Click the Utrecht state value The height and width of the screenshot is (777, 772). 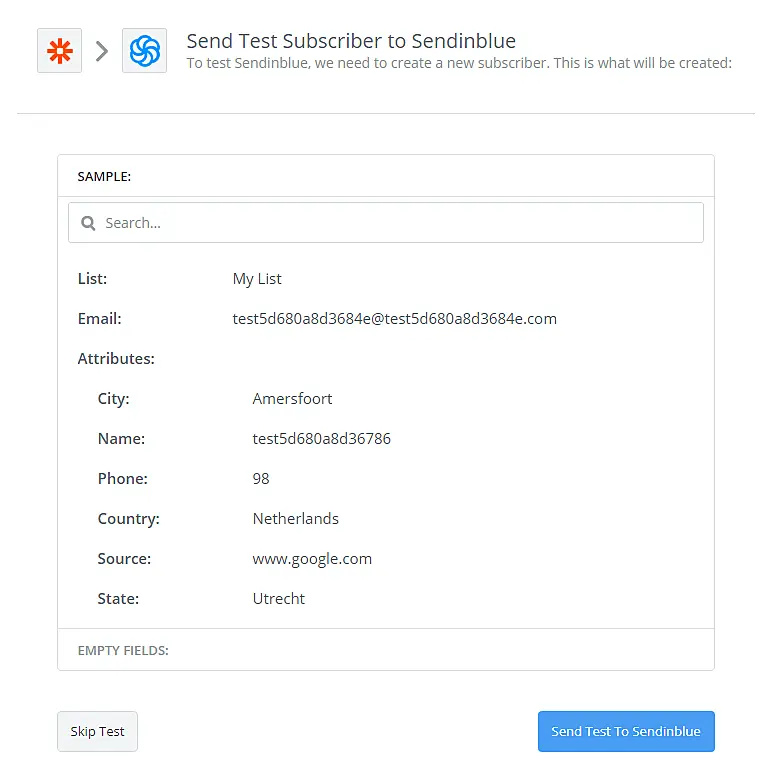[278, 599]
